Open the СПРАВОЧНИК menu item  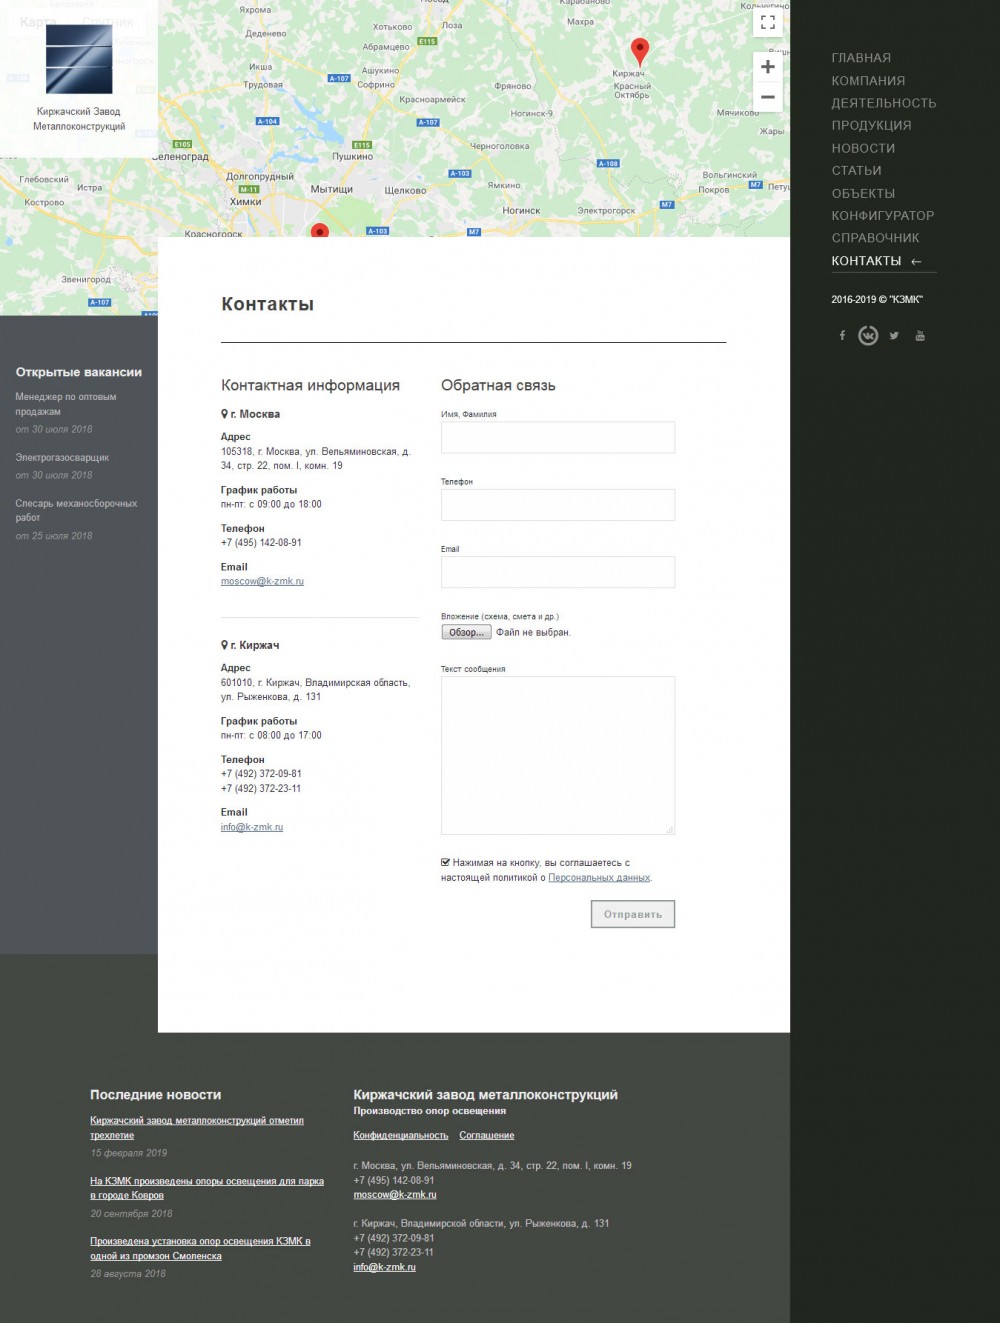(875, 238)
